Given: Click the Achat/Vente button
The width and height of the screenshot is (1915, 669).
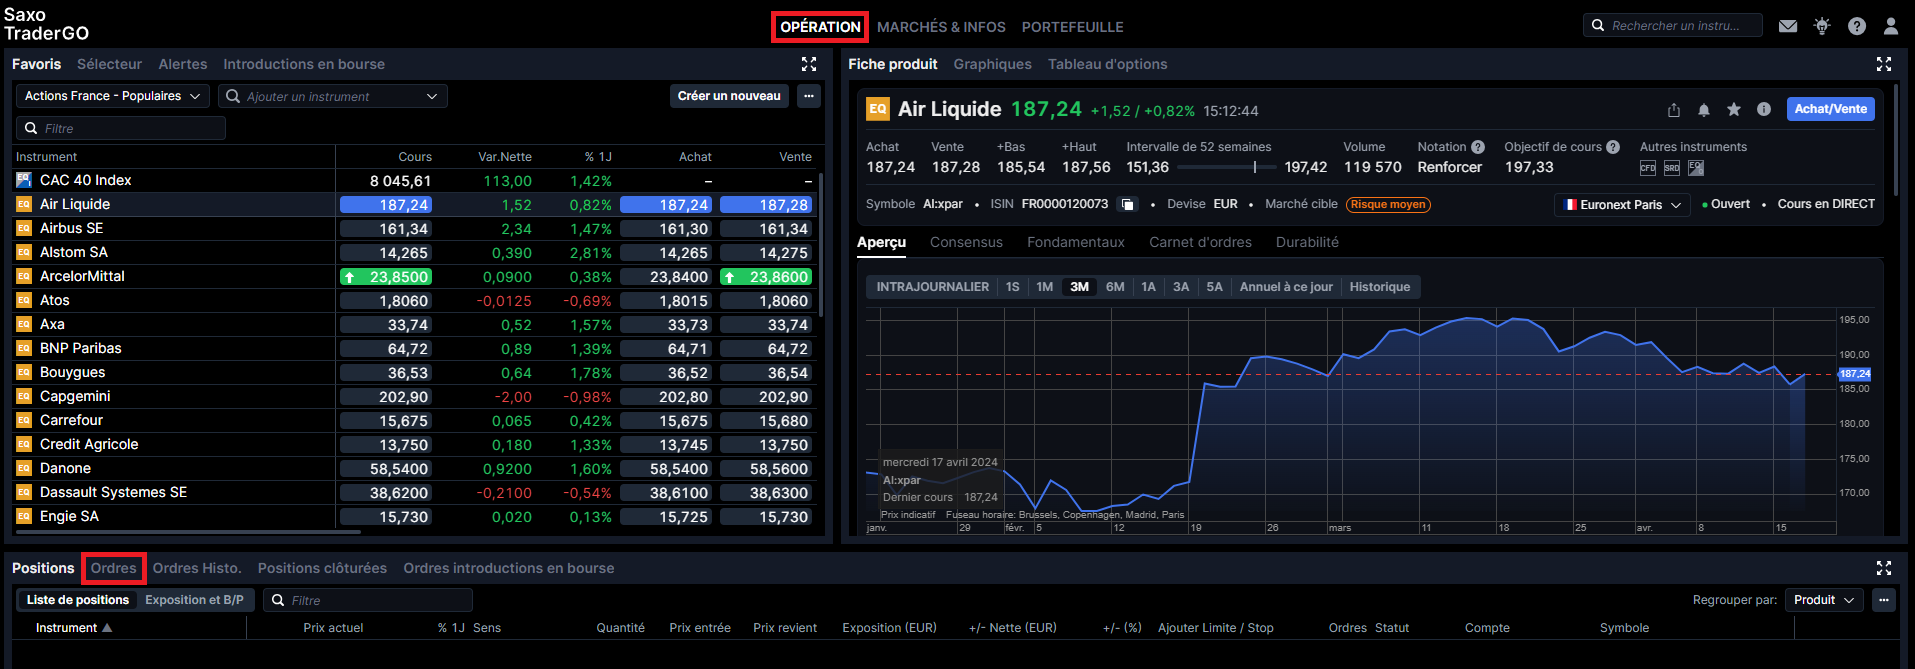Looking at the screenshot, I should tap(1830, 109).
